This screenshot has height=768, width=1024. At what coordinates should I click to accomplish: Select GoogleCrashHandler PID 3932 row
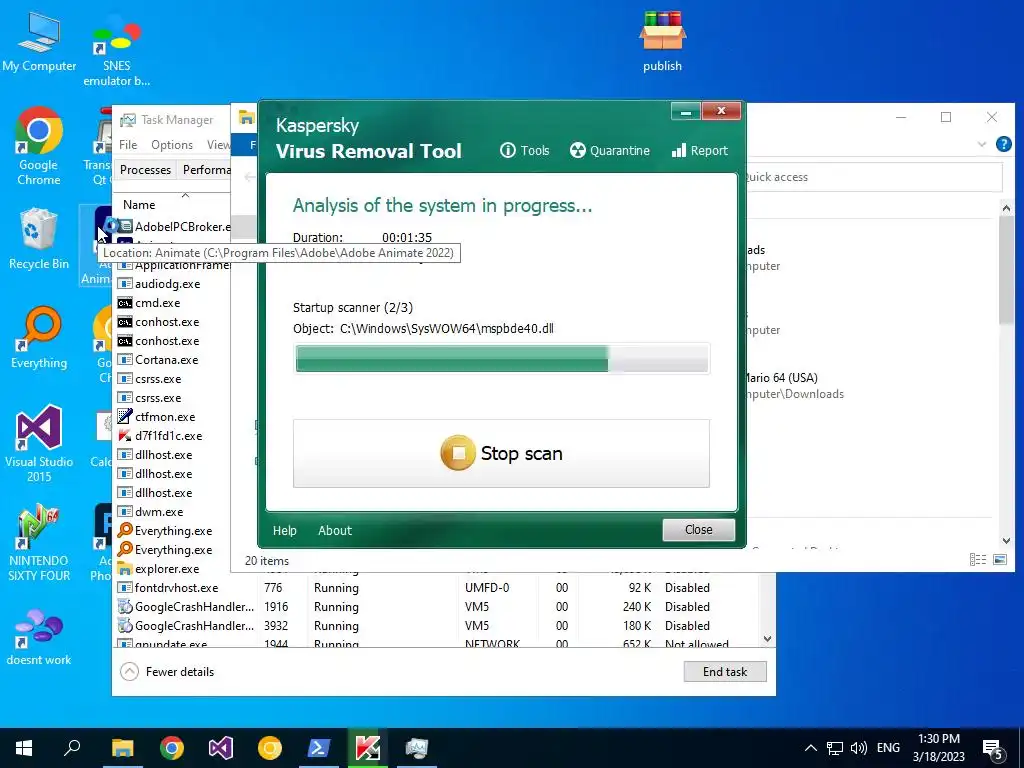(x=438, y=625)
